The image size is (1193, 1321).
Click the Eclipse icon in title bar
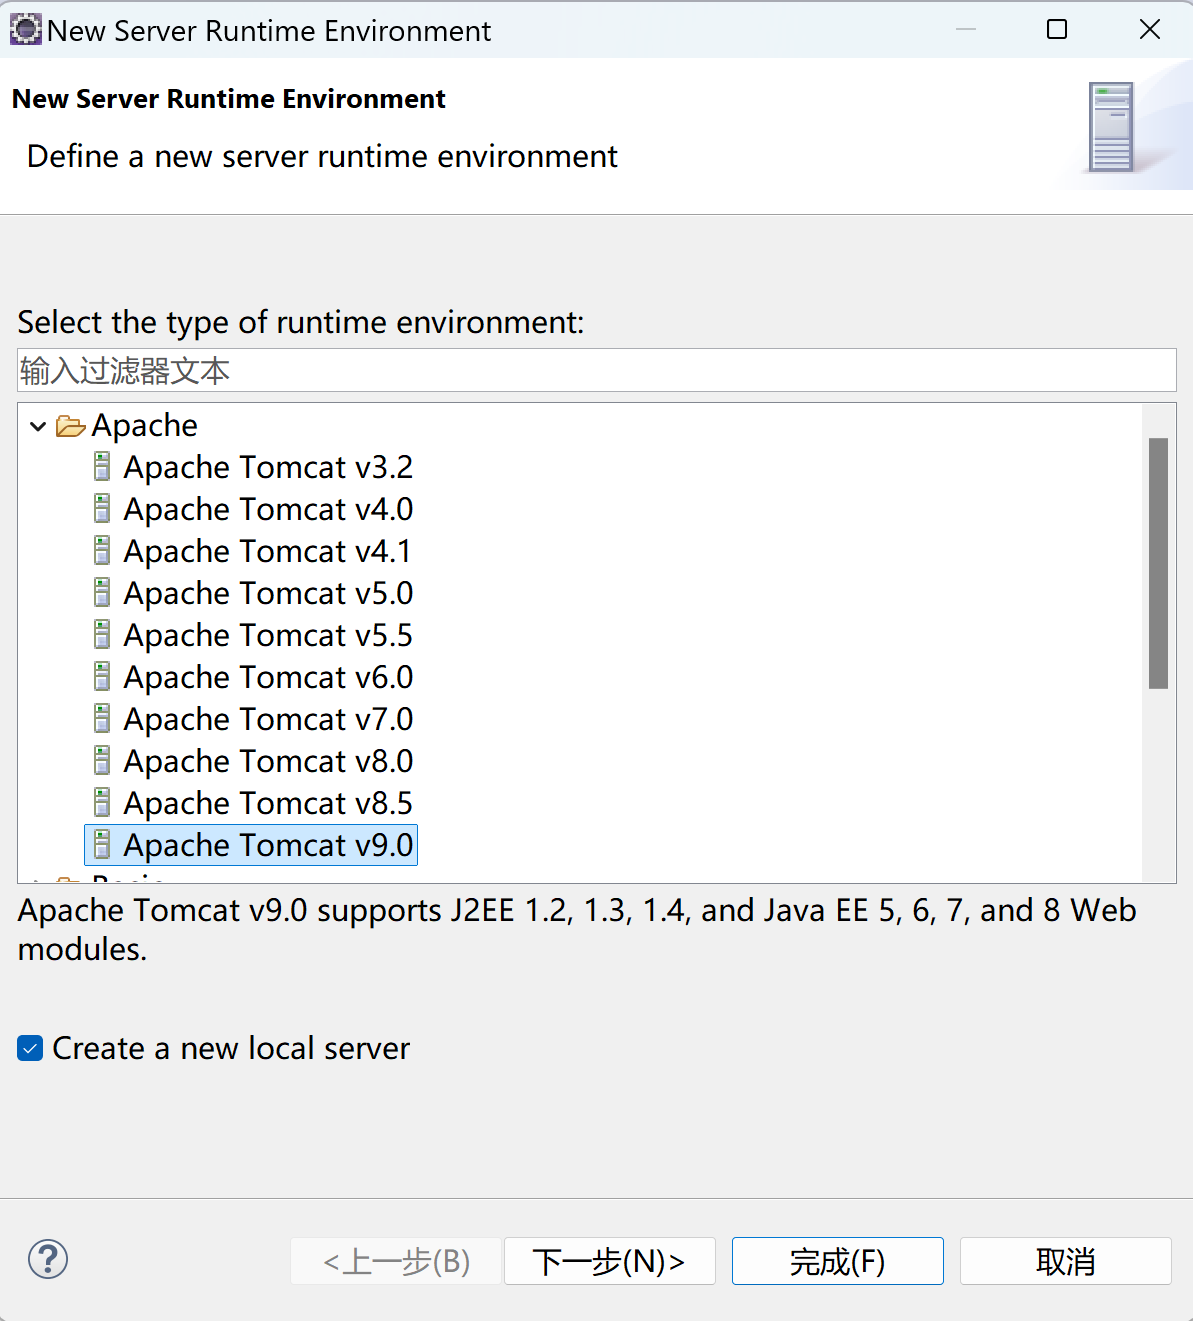point(25,30)
